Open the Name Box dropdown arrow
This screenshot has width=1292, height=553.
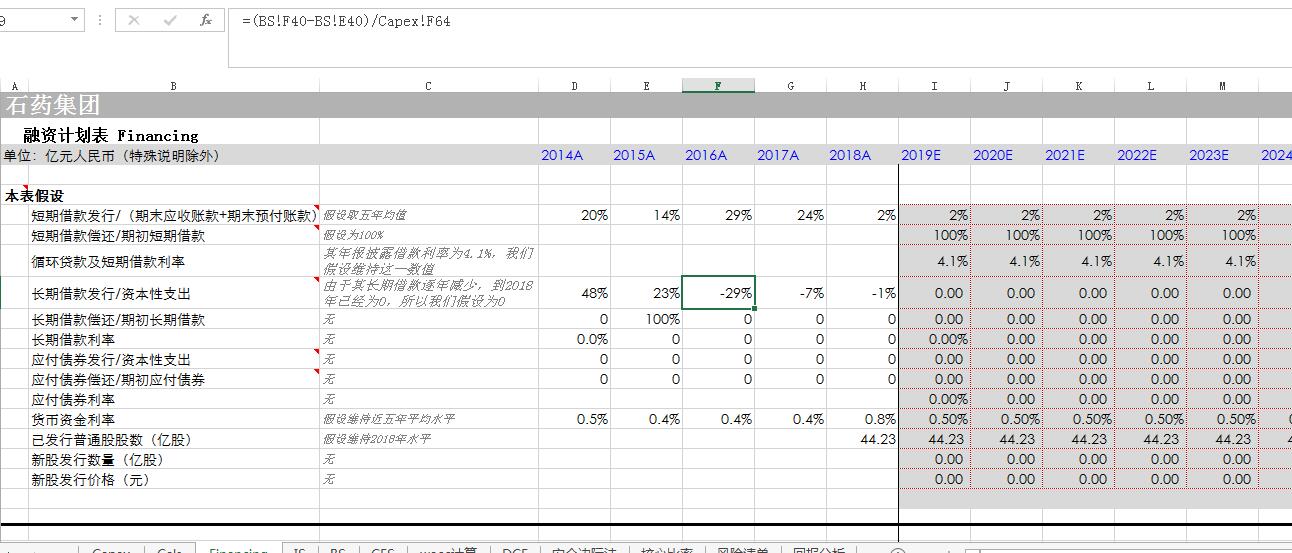point(75,20)
